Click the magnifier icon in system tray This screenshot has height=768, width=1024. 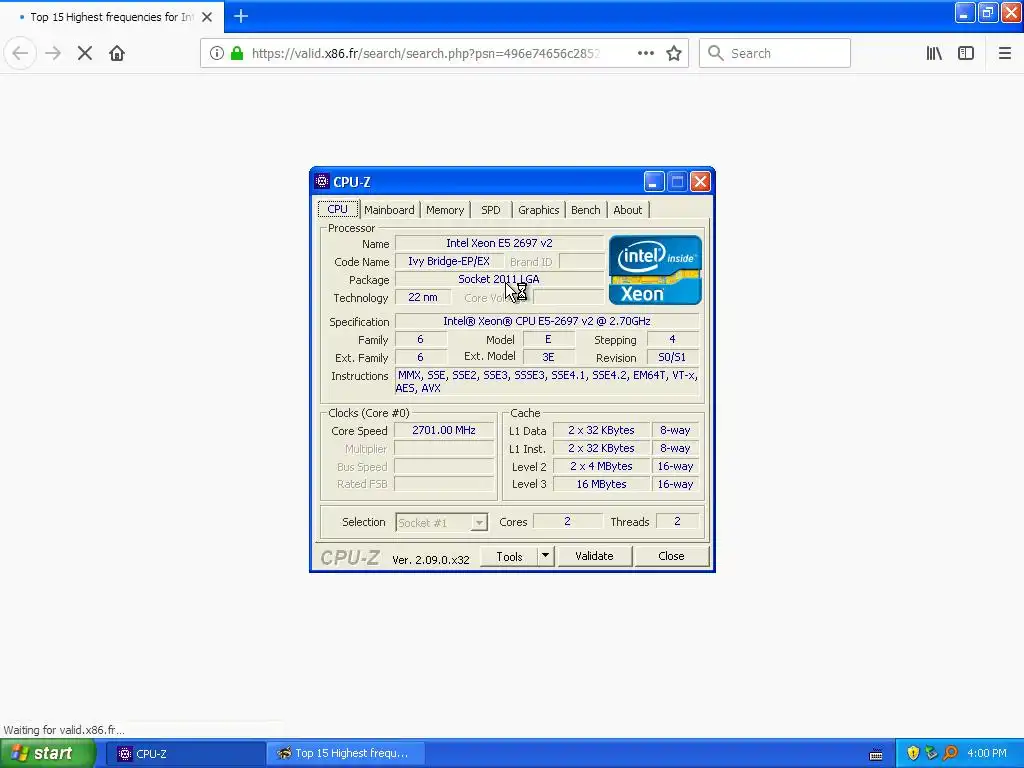click(x=950, y=753)
